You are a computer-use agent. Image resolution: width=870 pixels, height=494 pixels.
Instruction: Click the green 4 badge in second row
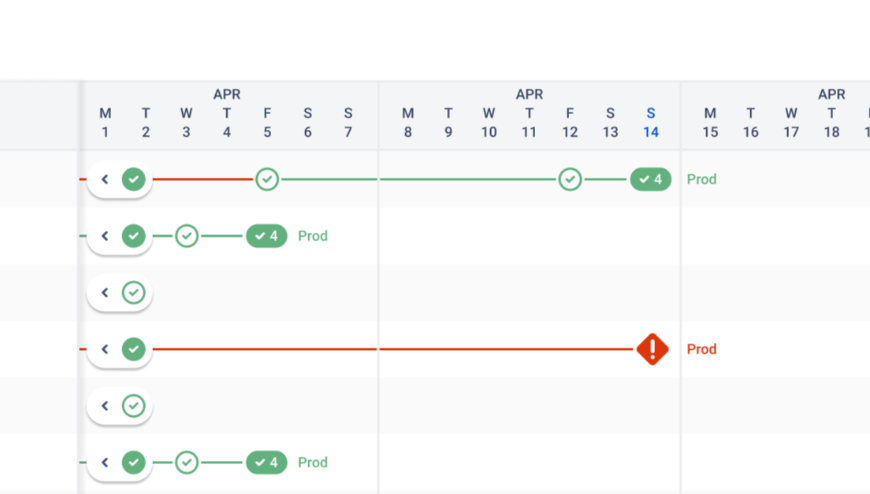coord(266,236)
